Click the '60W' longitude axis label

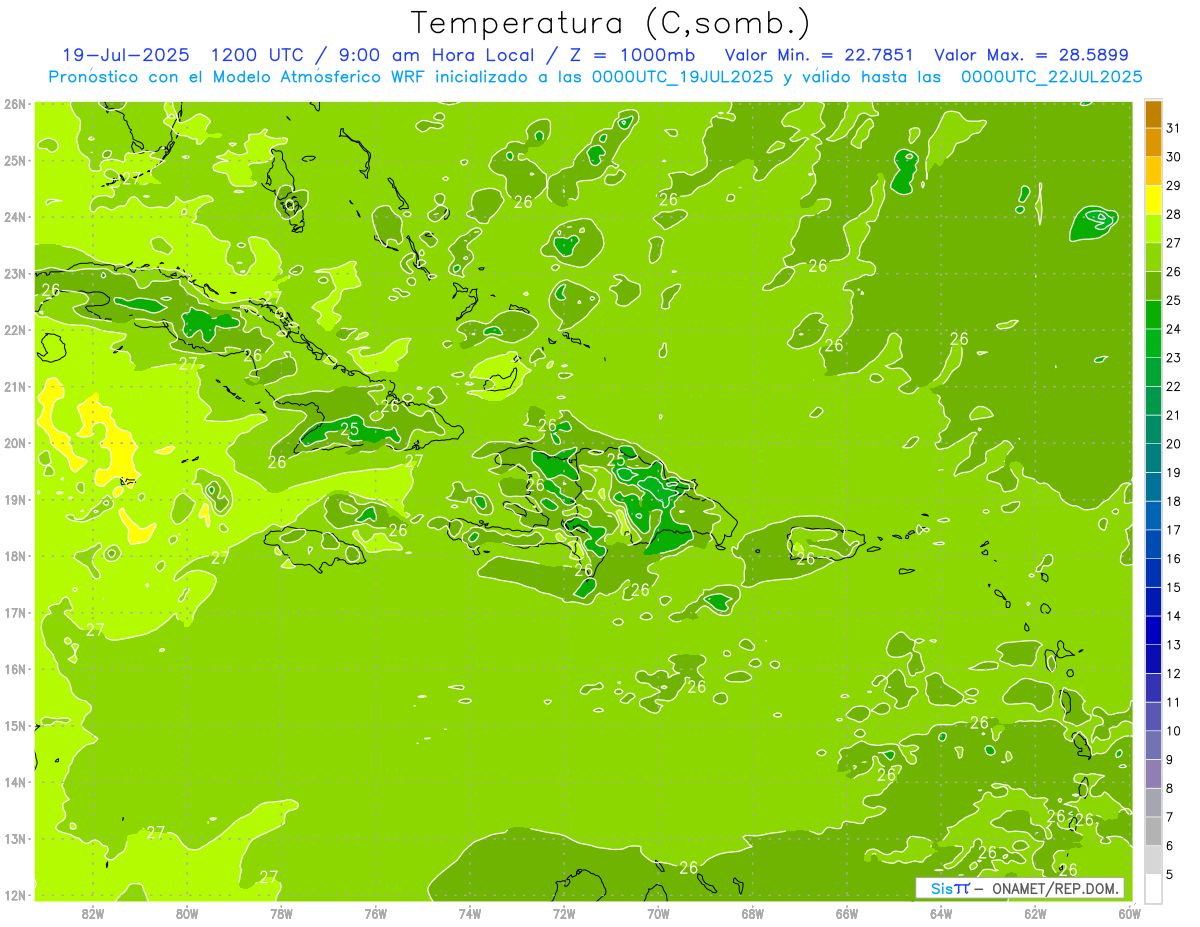pos(1129,913)
